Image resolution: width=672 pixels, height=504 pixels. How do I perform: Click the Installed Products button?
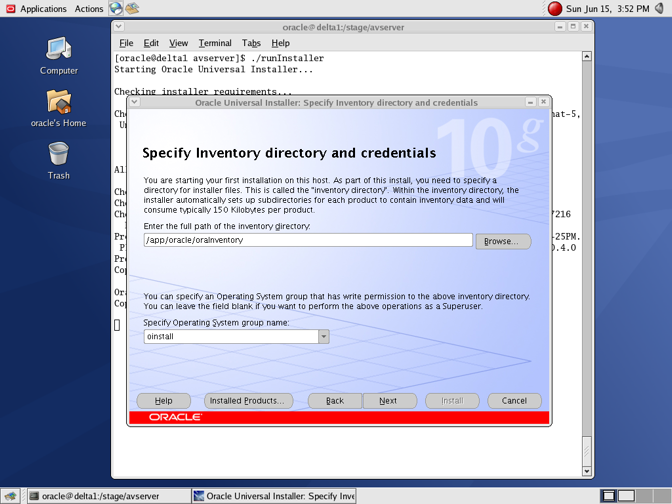pyautogui.click(x=249, y=401)
